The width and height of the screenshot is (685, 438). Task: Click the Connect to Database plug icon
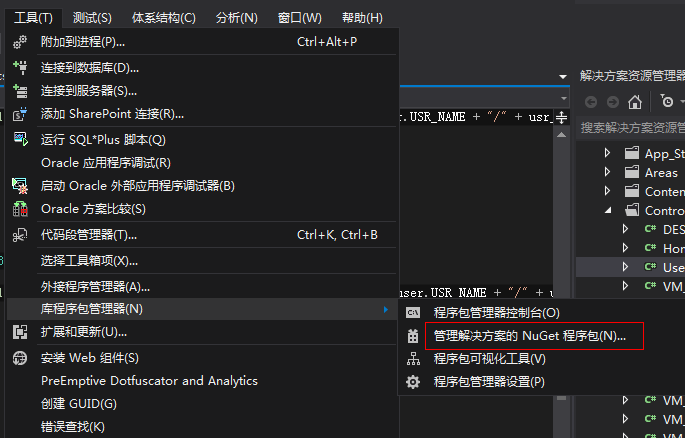point(20,68)
